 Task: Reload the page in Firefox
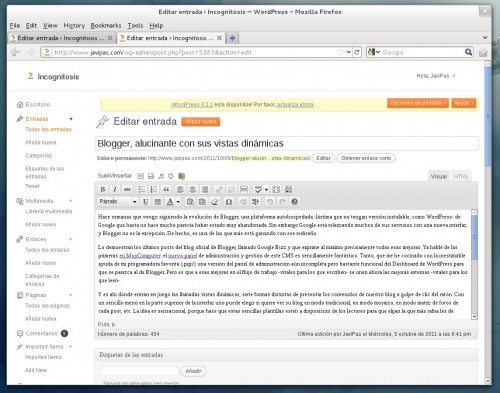[357, 52]
